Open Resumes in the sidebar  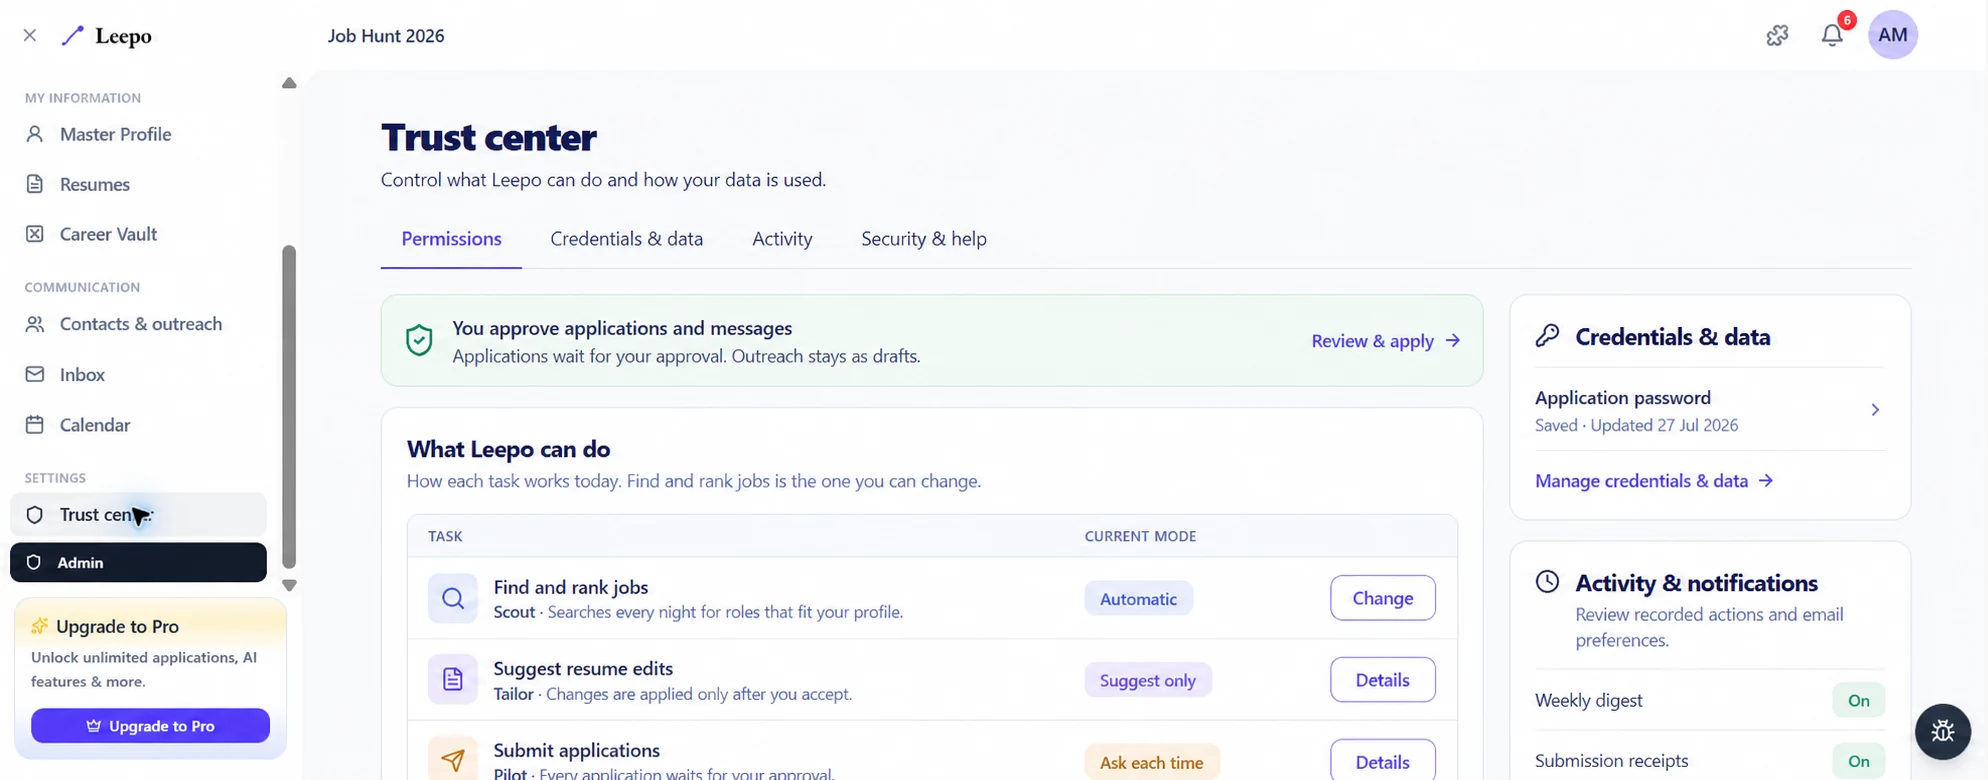pyautogui.click(x=138, y=184)
